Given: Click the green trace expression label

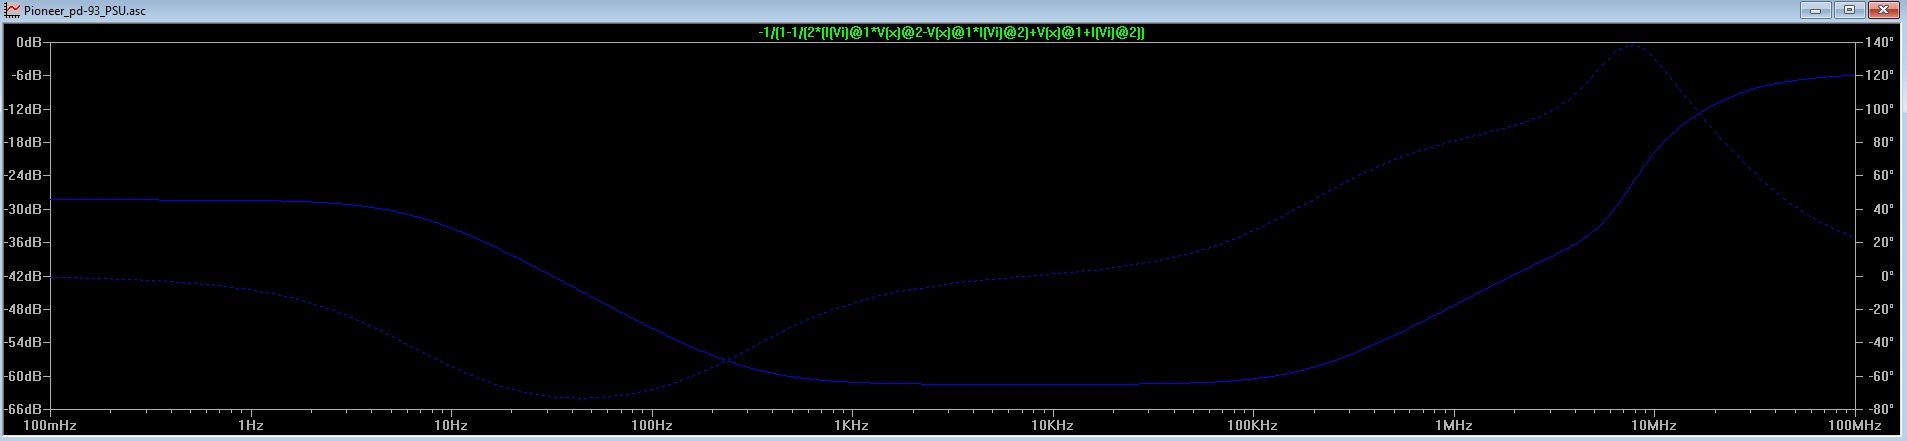Looking at the screenshot, I should pyautogui.click(x=952, y=33).
